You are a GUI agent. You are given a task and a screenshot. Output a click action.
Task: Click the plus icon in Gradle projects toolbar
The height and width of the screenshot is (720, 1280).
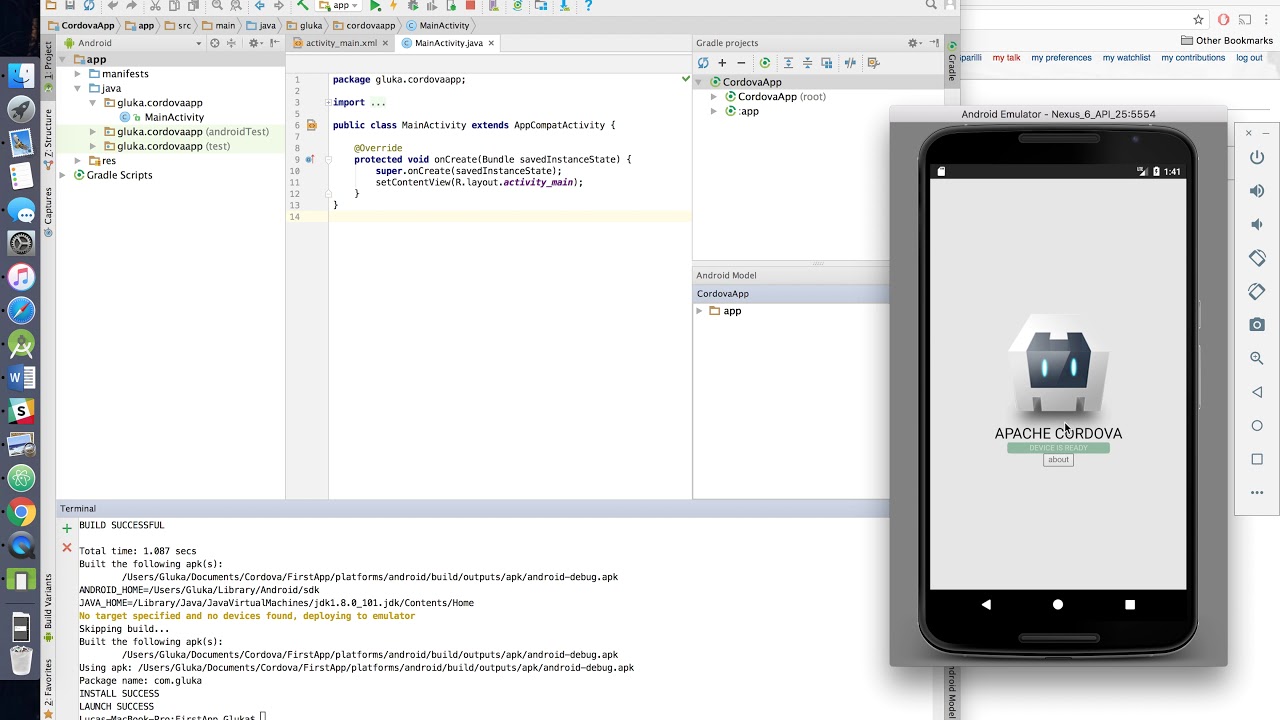722,62
